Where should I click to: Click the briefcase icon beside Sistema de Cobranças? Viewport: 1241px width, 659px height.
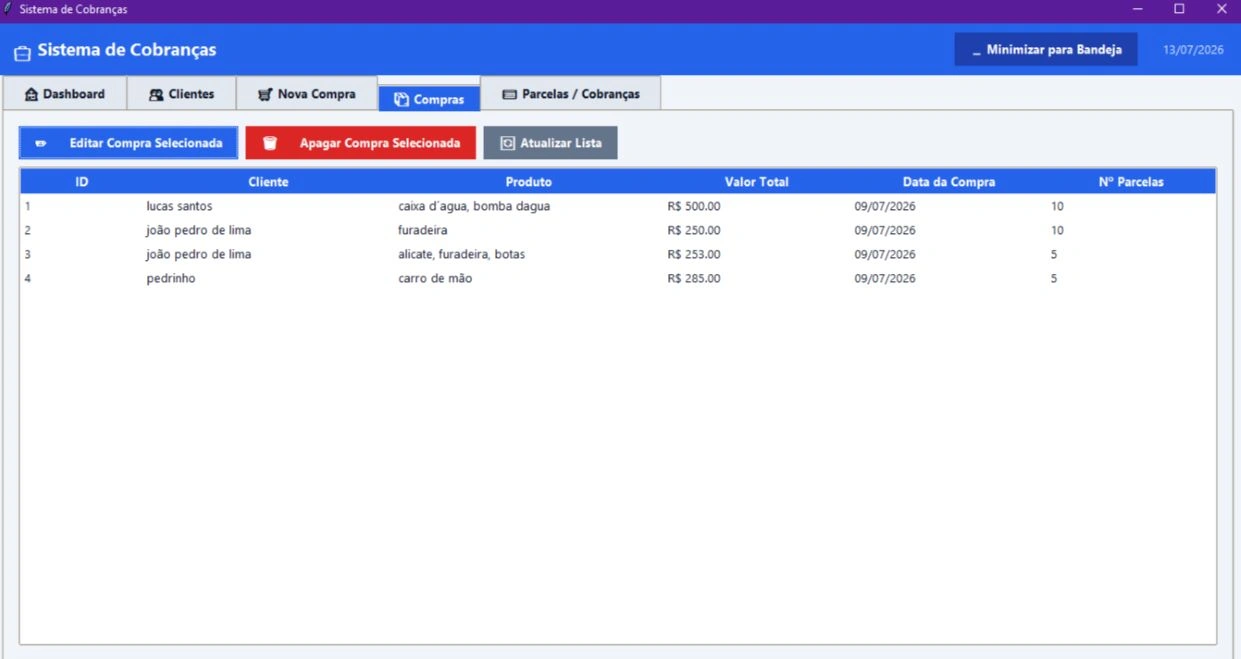pos(22,52)
